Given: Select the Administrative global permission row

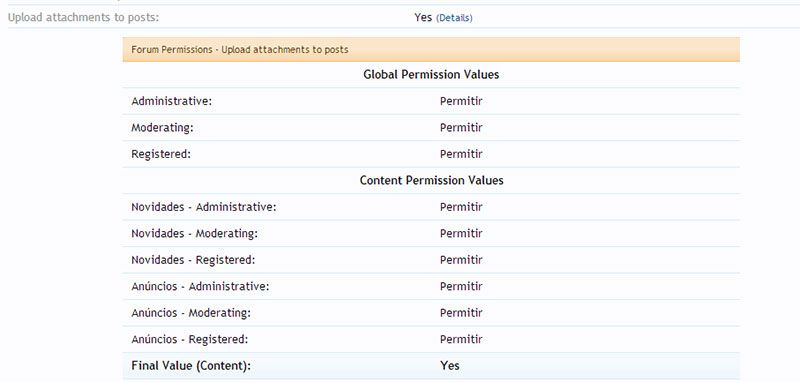Looking at the screenshot, I should point(431,101).
